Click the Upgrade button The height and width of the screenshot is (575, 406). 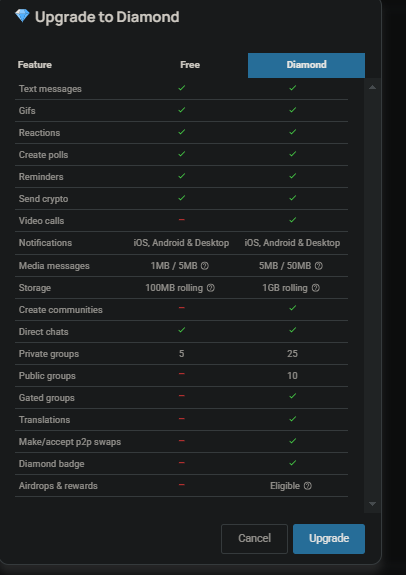click(x=329, y=538)
